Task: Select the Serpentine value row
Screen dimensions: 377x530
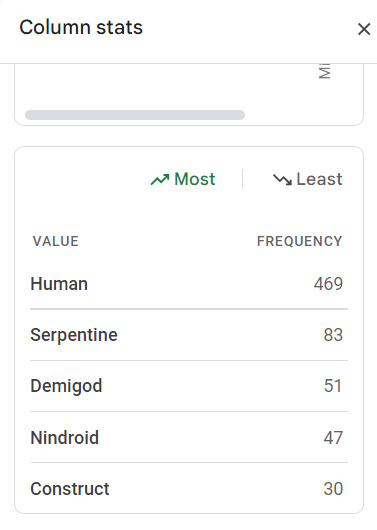Action: 189,335
